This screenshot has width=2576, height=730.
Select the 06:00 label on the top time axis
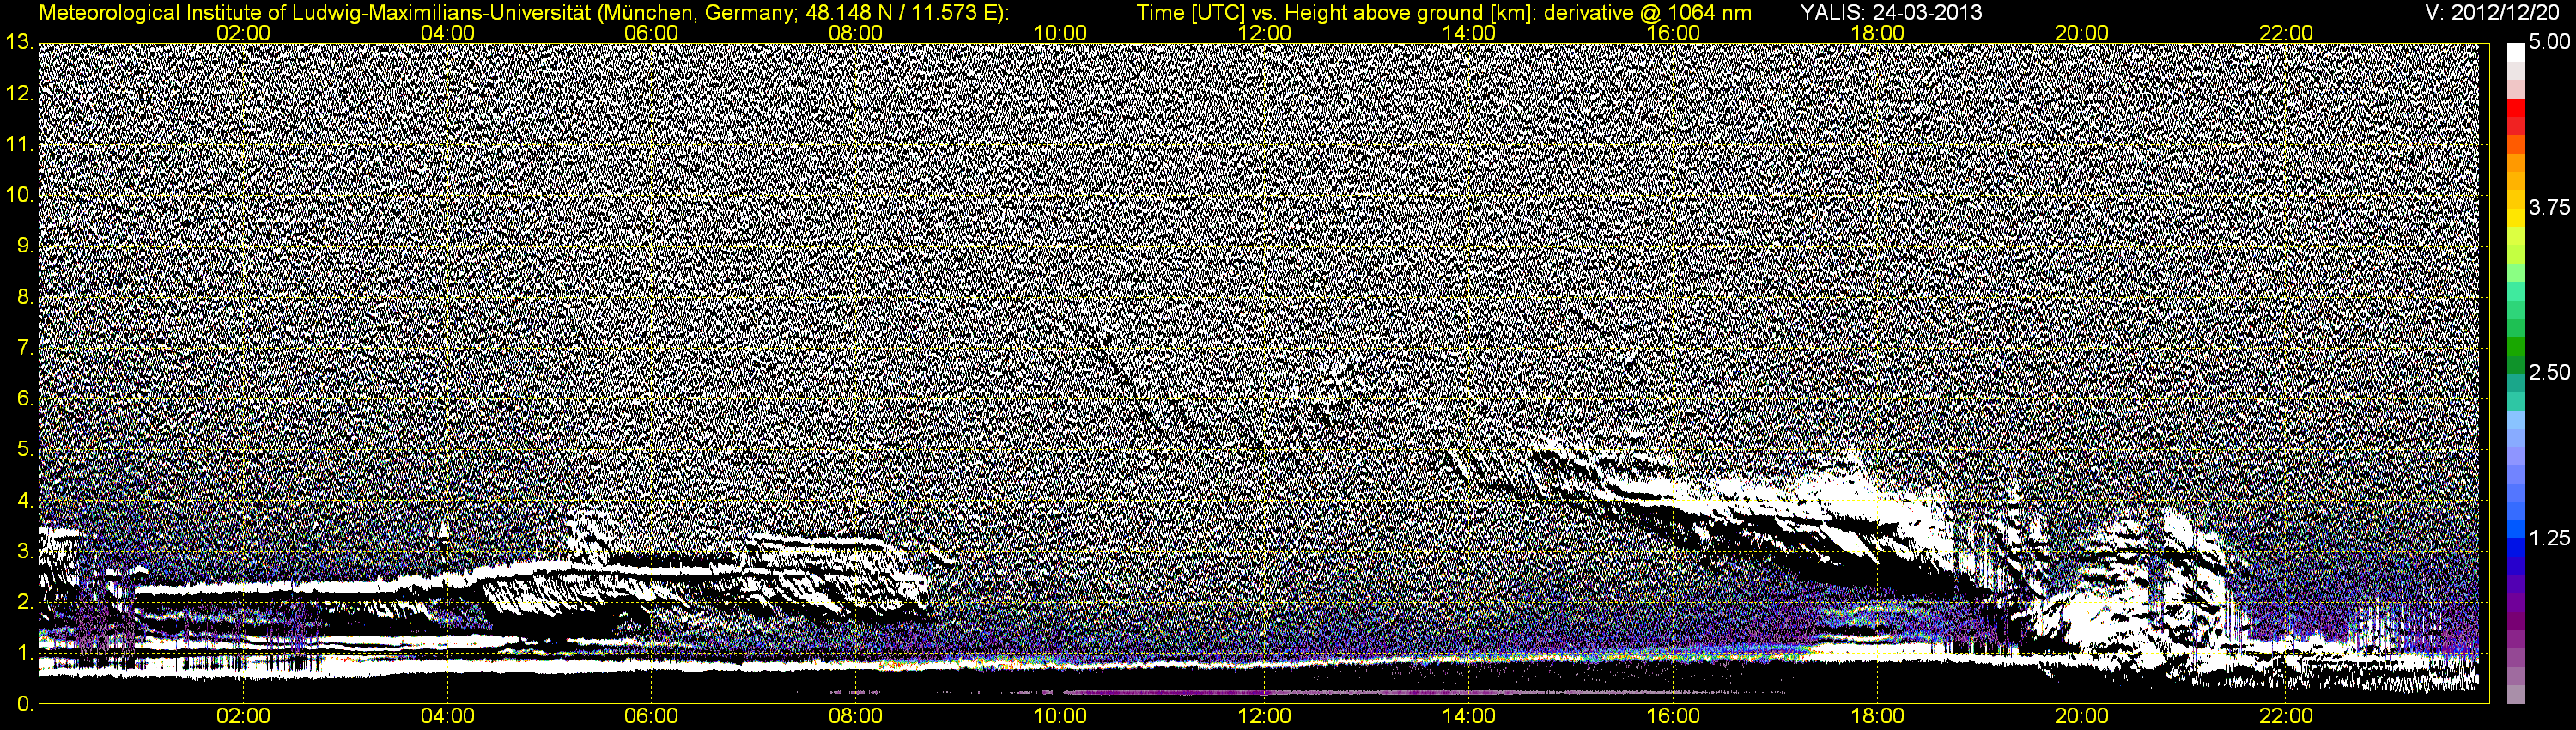[x=651, y=33]
